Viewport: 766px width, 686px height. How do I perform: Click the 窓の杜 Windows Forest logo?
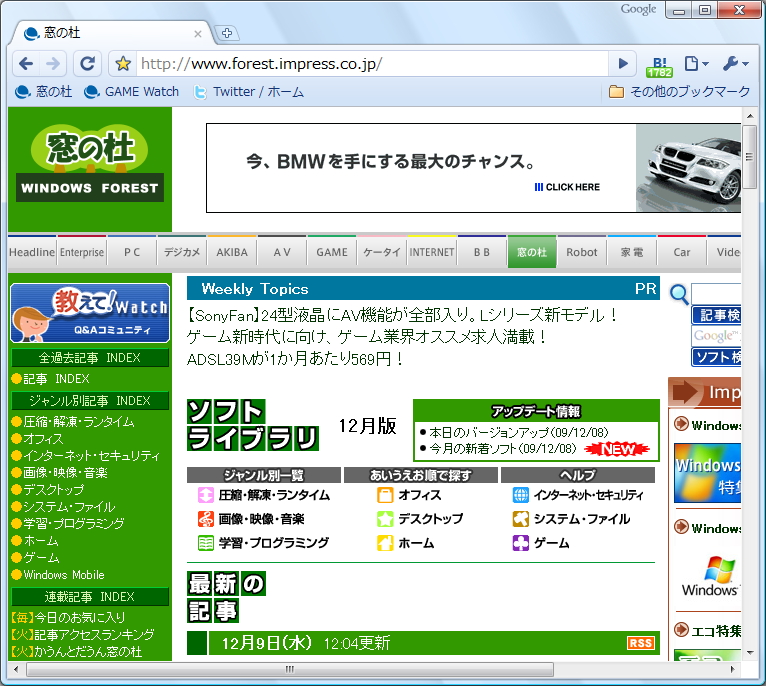[x=90, y=165]
